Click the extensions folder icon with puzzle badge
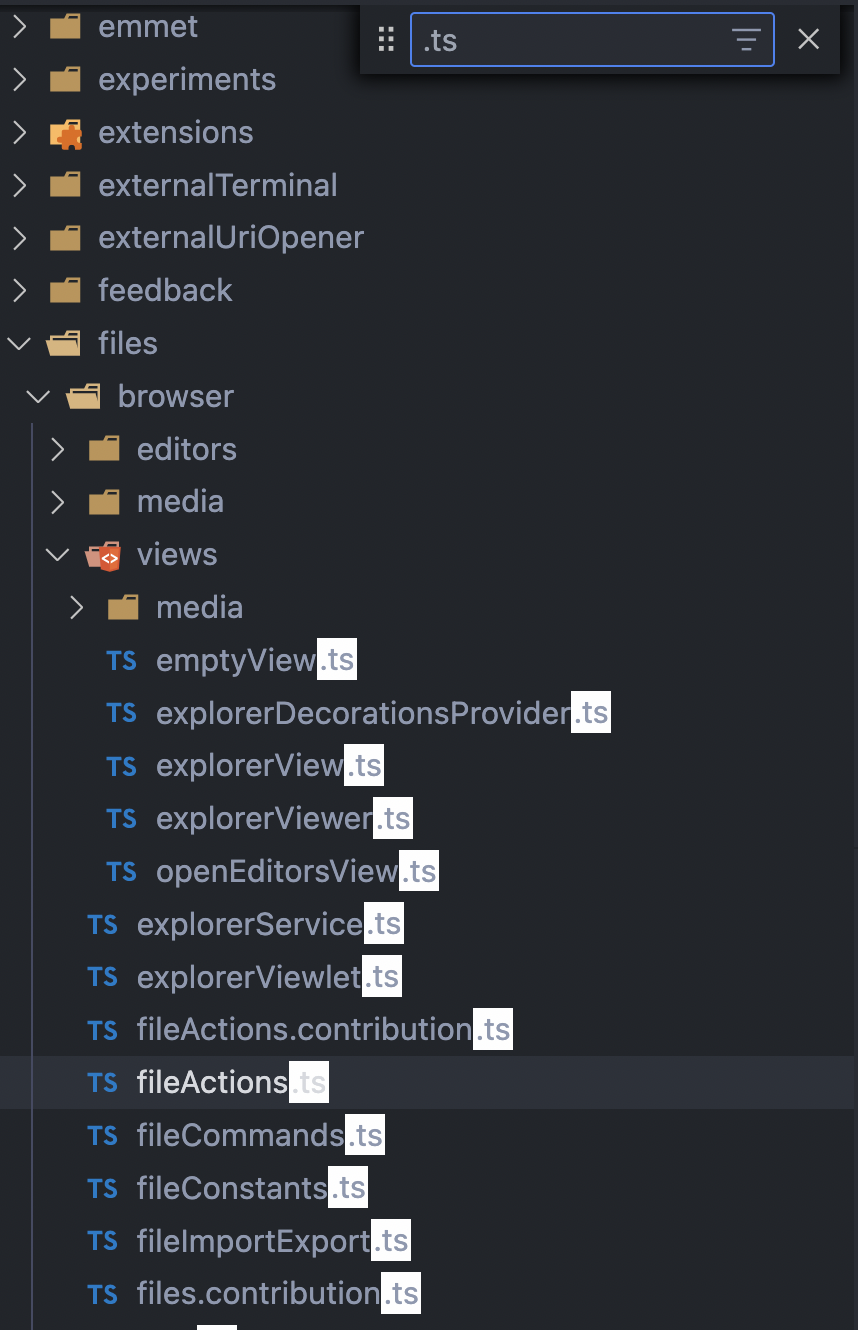The image size is (858, 1330). (64, 132)
